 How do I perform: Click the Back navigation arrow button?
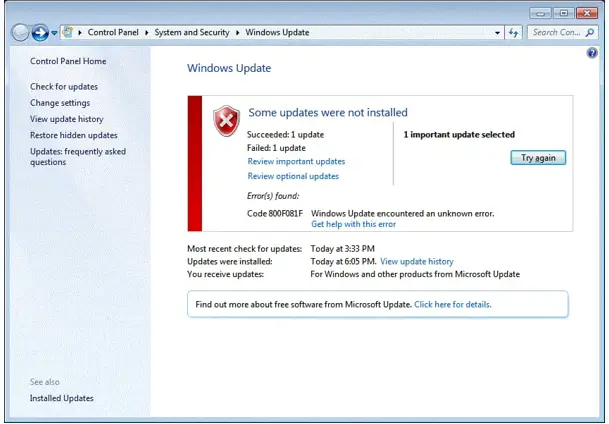point(20,33)
